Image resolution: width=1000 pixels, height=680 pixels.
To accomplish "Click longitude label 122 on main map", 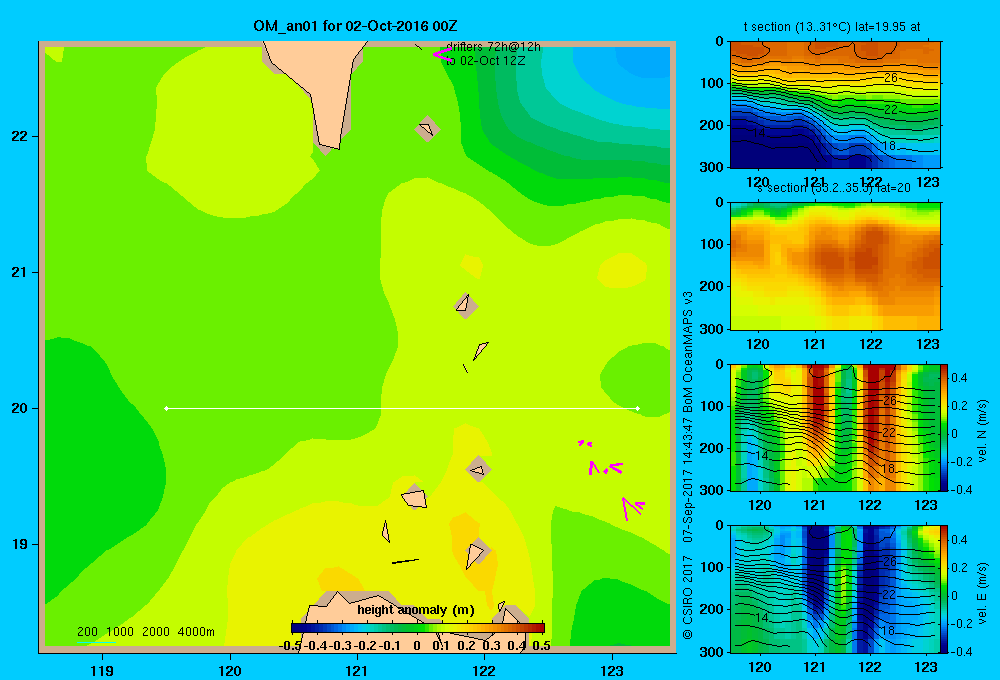I will (484, 670).
